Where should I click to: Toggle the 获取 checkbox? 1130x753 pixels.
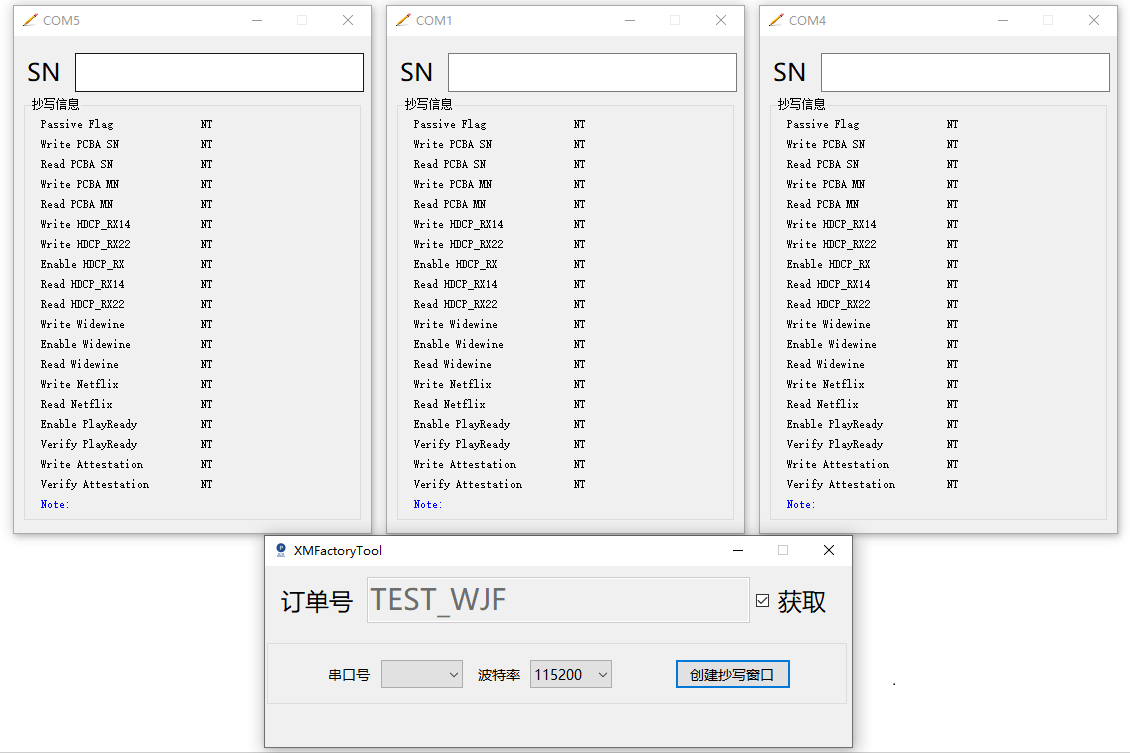click(763, 601)
